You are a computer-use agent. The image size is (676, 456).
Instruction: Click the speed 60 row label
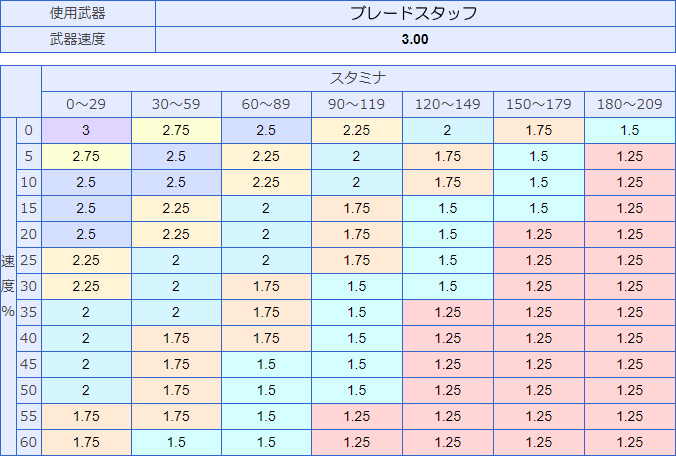[x=29, y=442]
